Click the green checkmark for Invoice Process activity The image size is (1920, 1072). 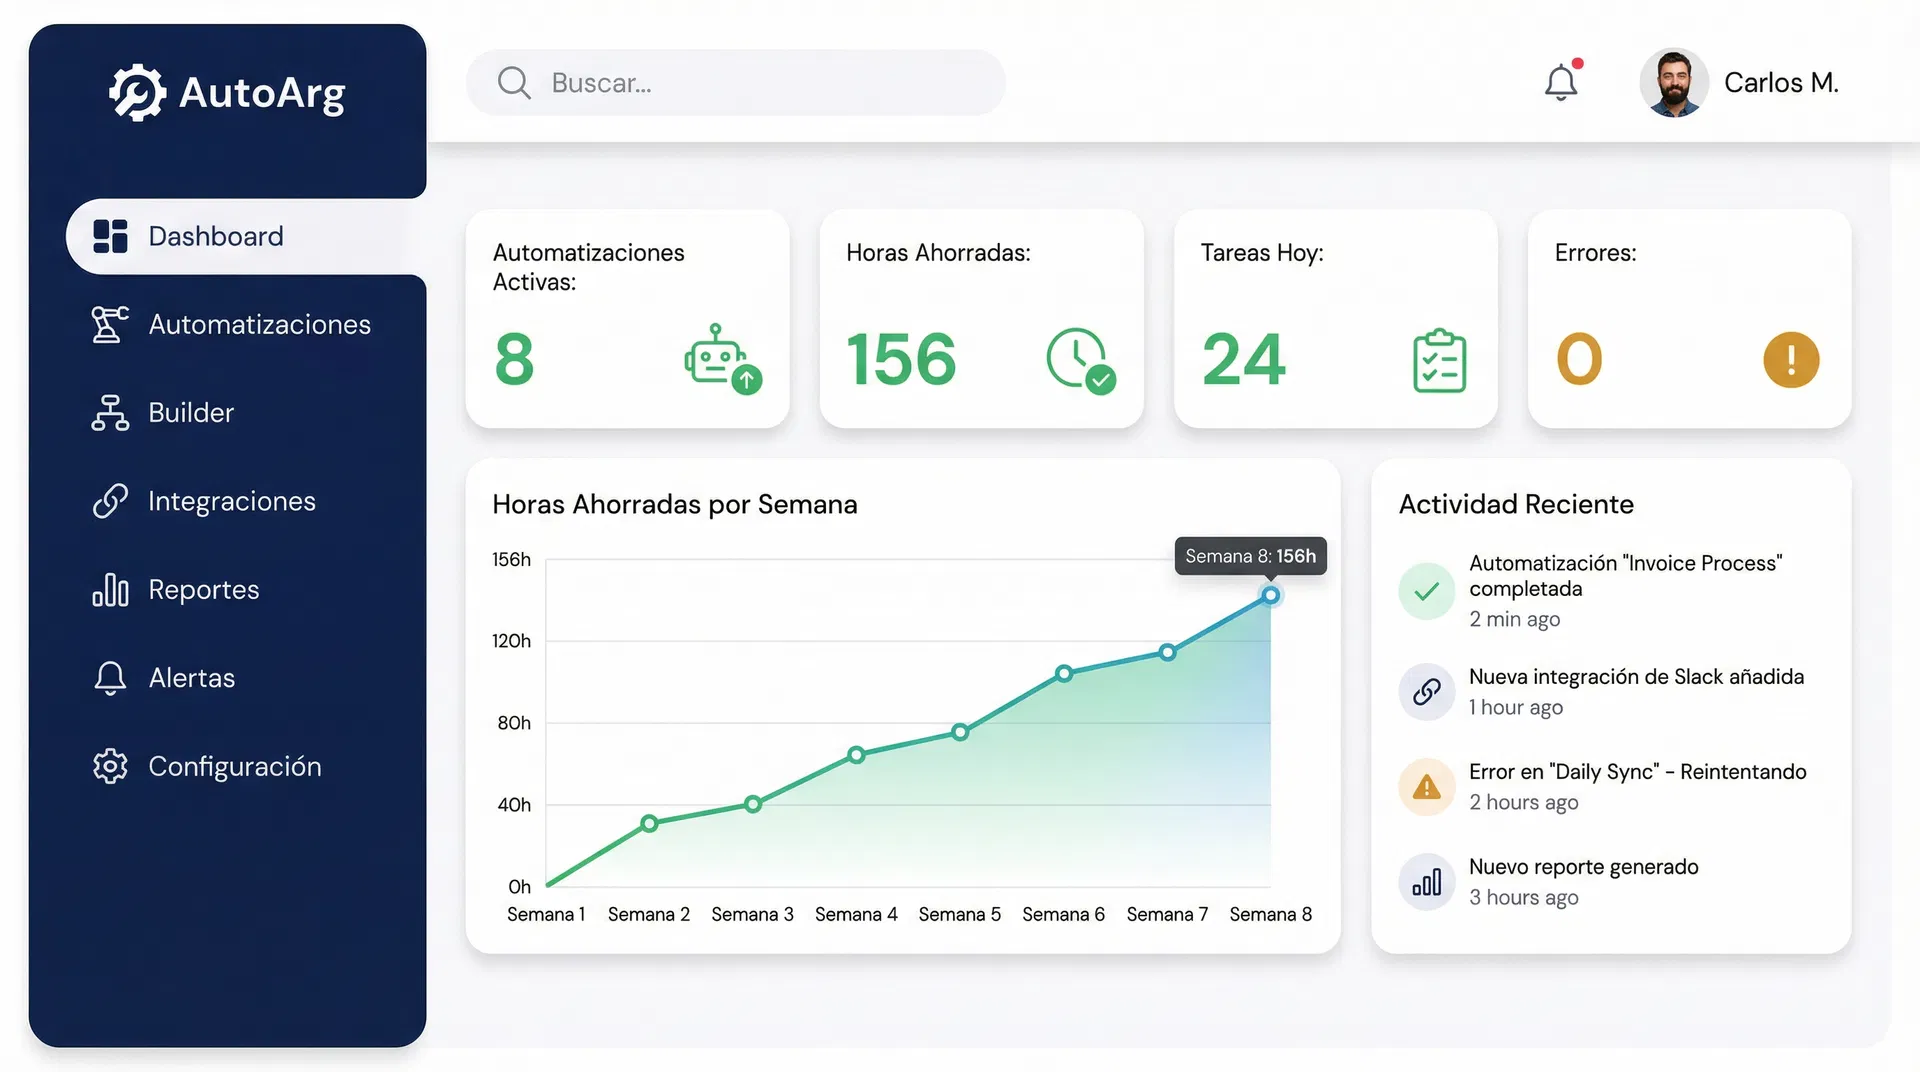tap(1426, 591)
